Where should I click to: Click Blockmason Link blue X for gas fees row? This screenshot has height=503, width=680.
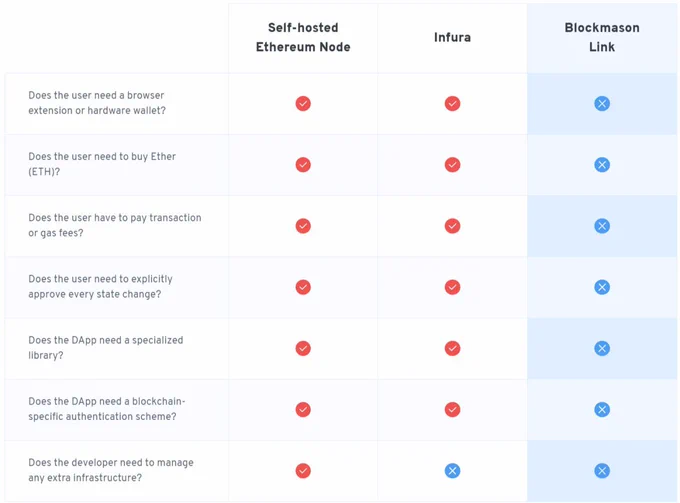pos(602,226)
